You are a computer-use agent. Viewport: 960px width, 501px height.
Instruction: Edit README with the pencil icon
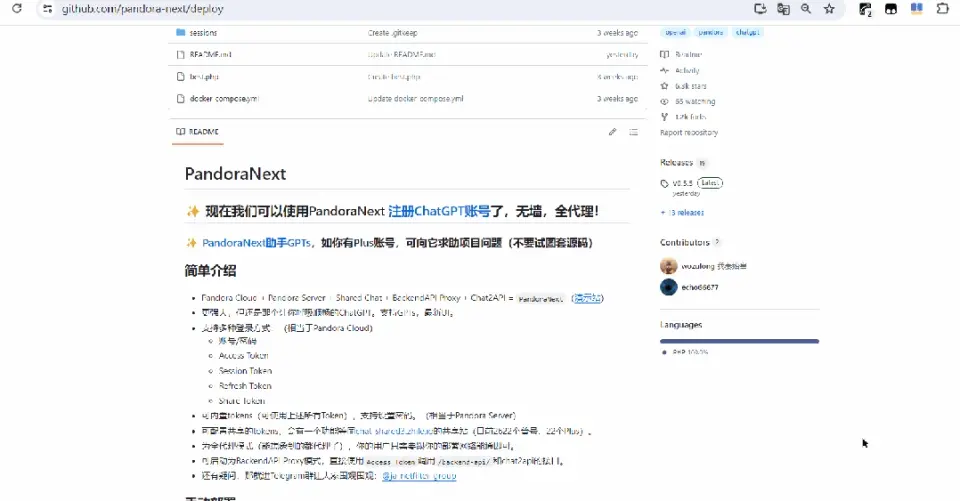[x=612, y=132]
